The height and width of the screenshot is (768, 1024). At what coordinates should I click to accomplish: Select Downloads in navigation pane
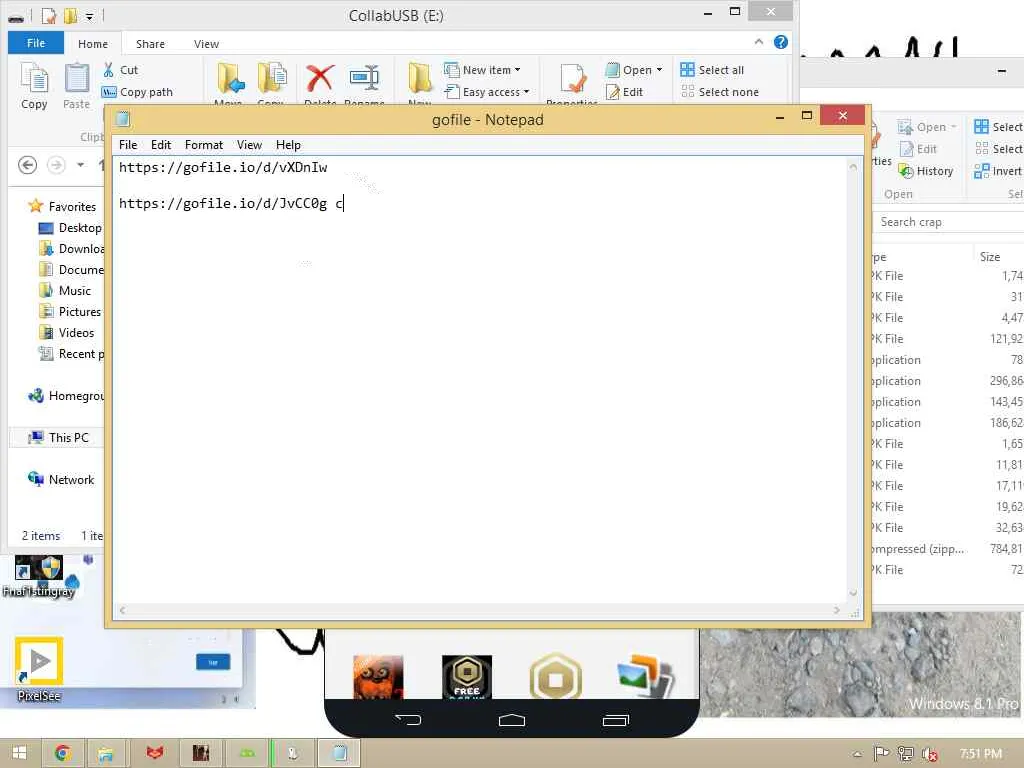[x=71, y=249]
